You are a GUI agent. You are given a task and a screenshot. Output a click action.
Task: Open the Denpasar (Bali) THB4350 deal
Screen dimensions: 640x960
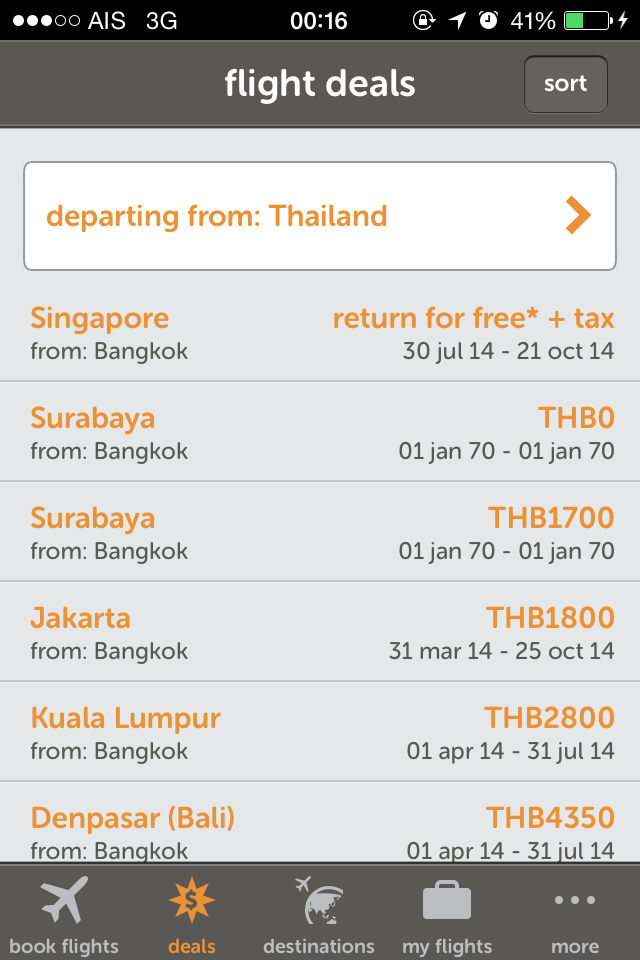click(x=320, y=830)
